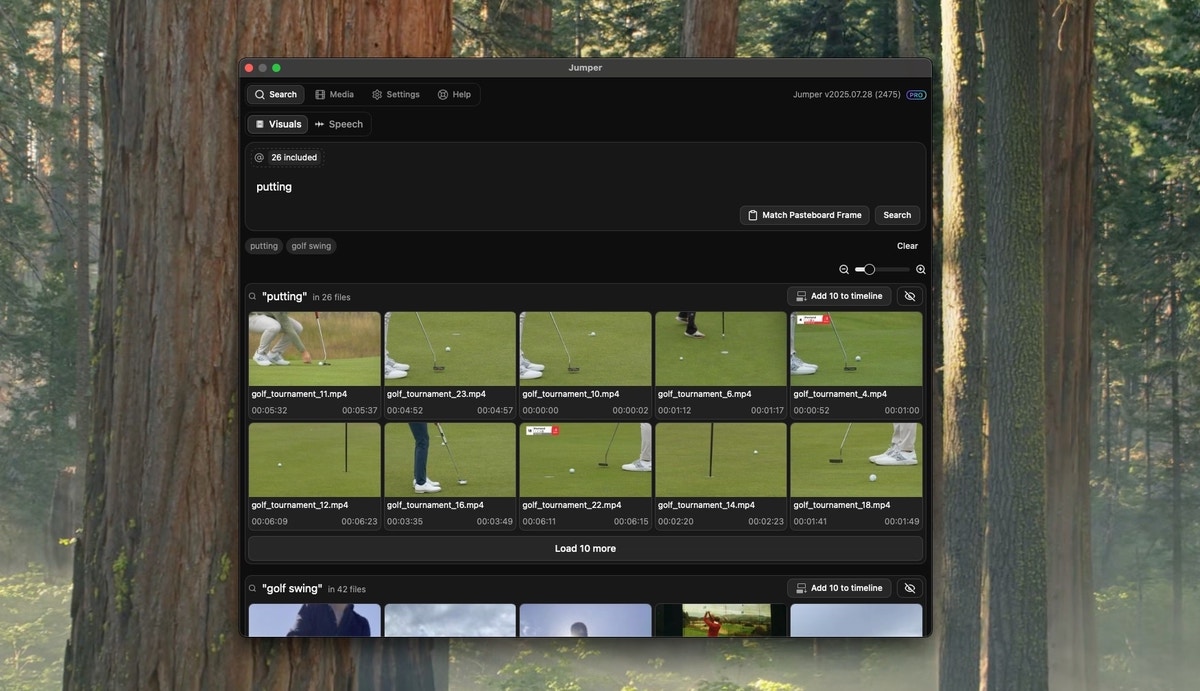
Task: Open the Settings tab
Action: 395,94
